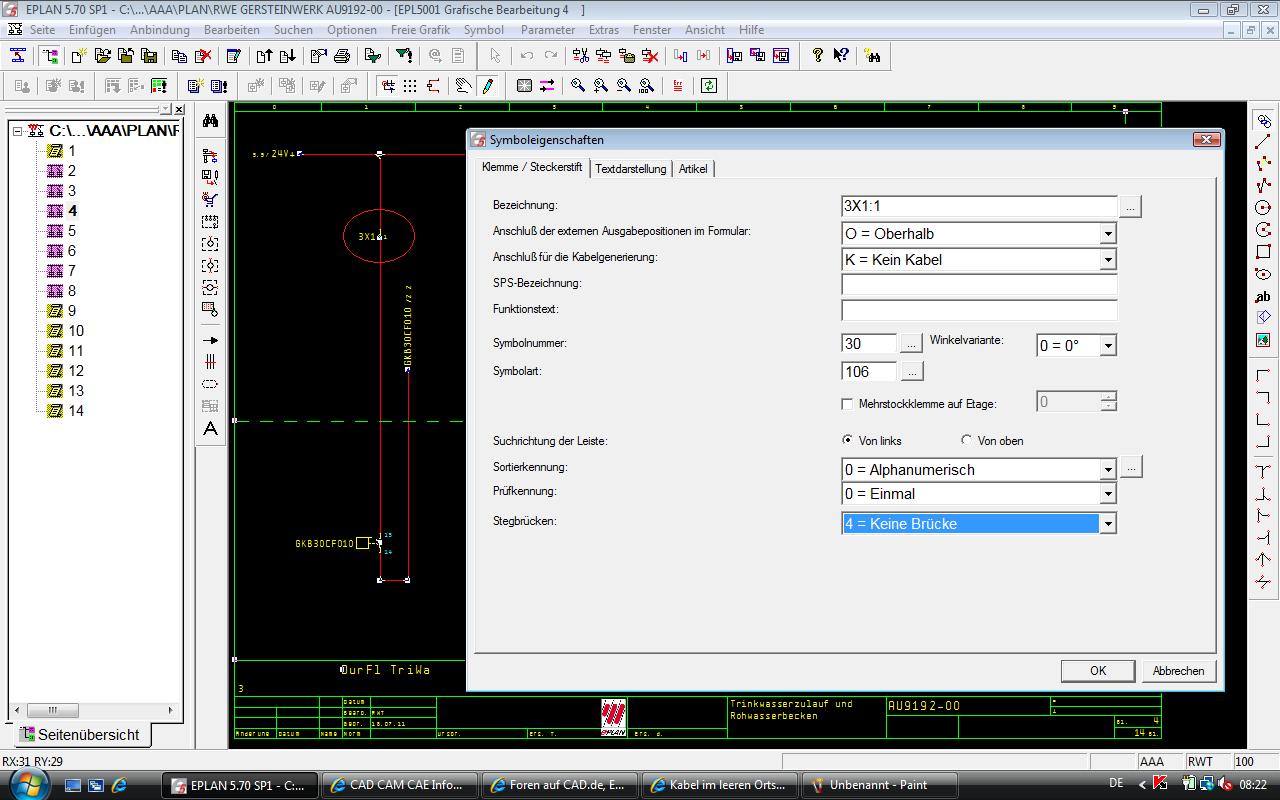Image resolution: width=1280 pixels, height=800 pixels.
Task: Enable Mehrstockklemme auf Etage checkbox
Action: point(848,404)
